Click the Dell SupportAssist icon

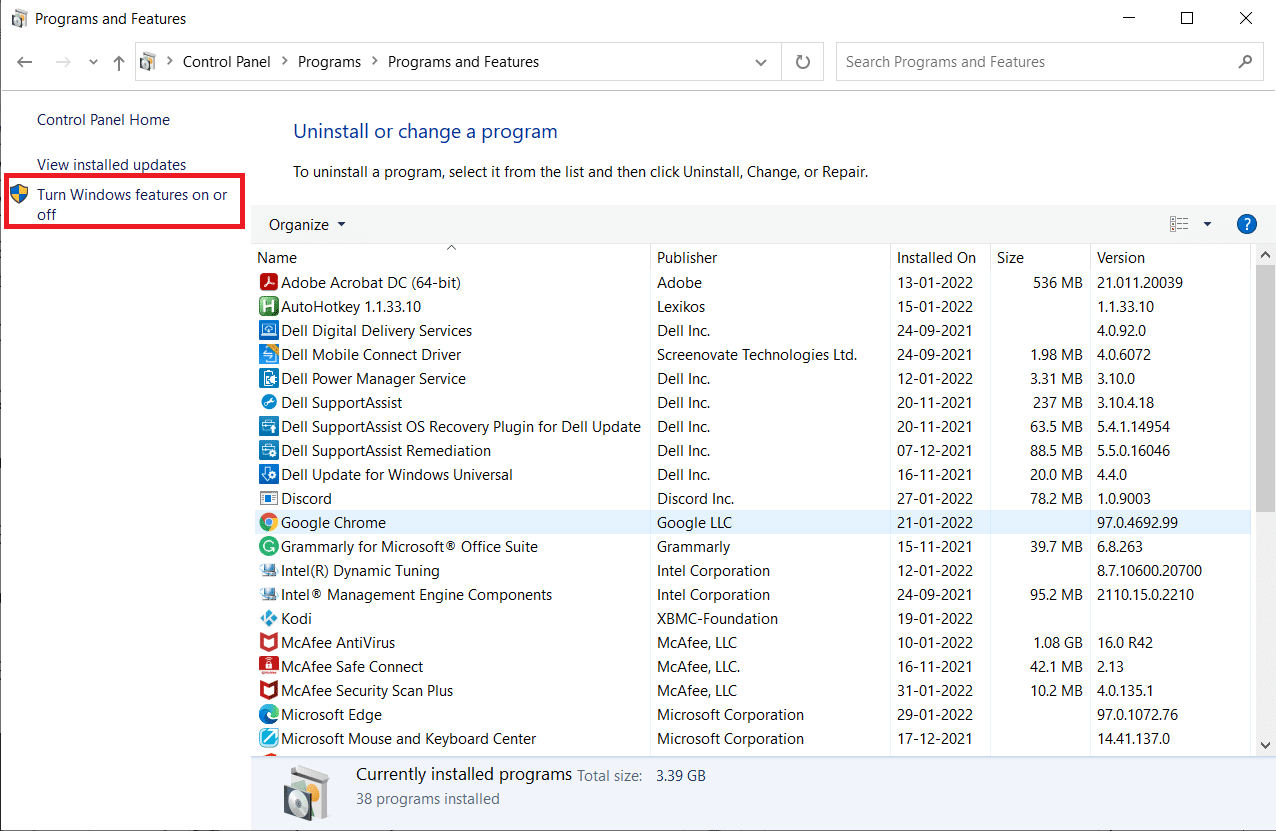(x=268, y=403)
